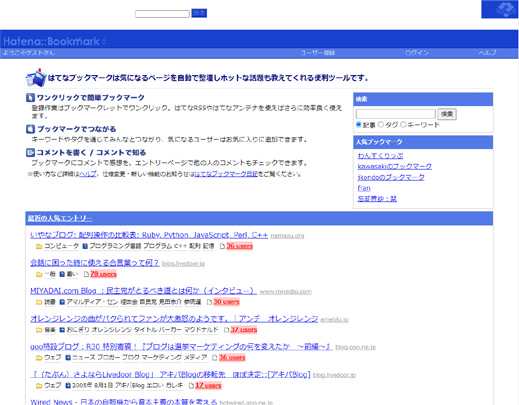Click page icon before goo entry's 36 users
The width and height of the screenshot is (519, 405).
215,358
